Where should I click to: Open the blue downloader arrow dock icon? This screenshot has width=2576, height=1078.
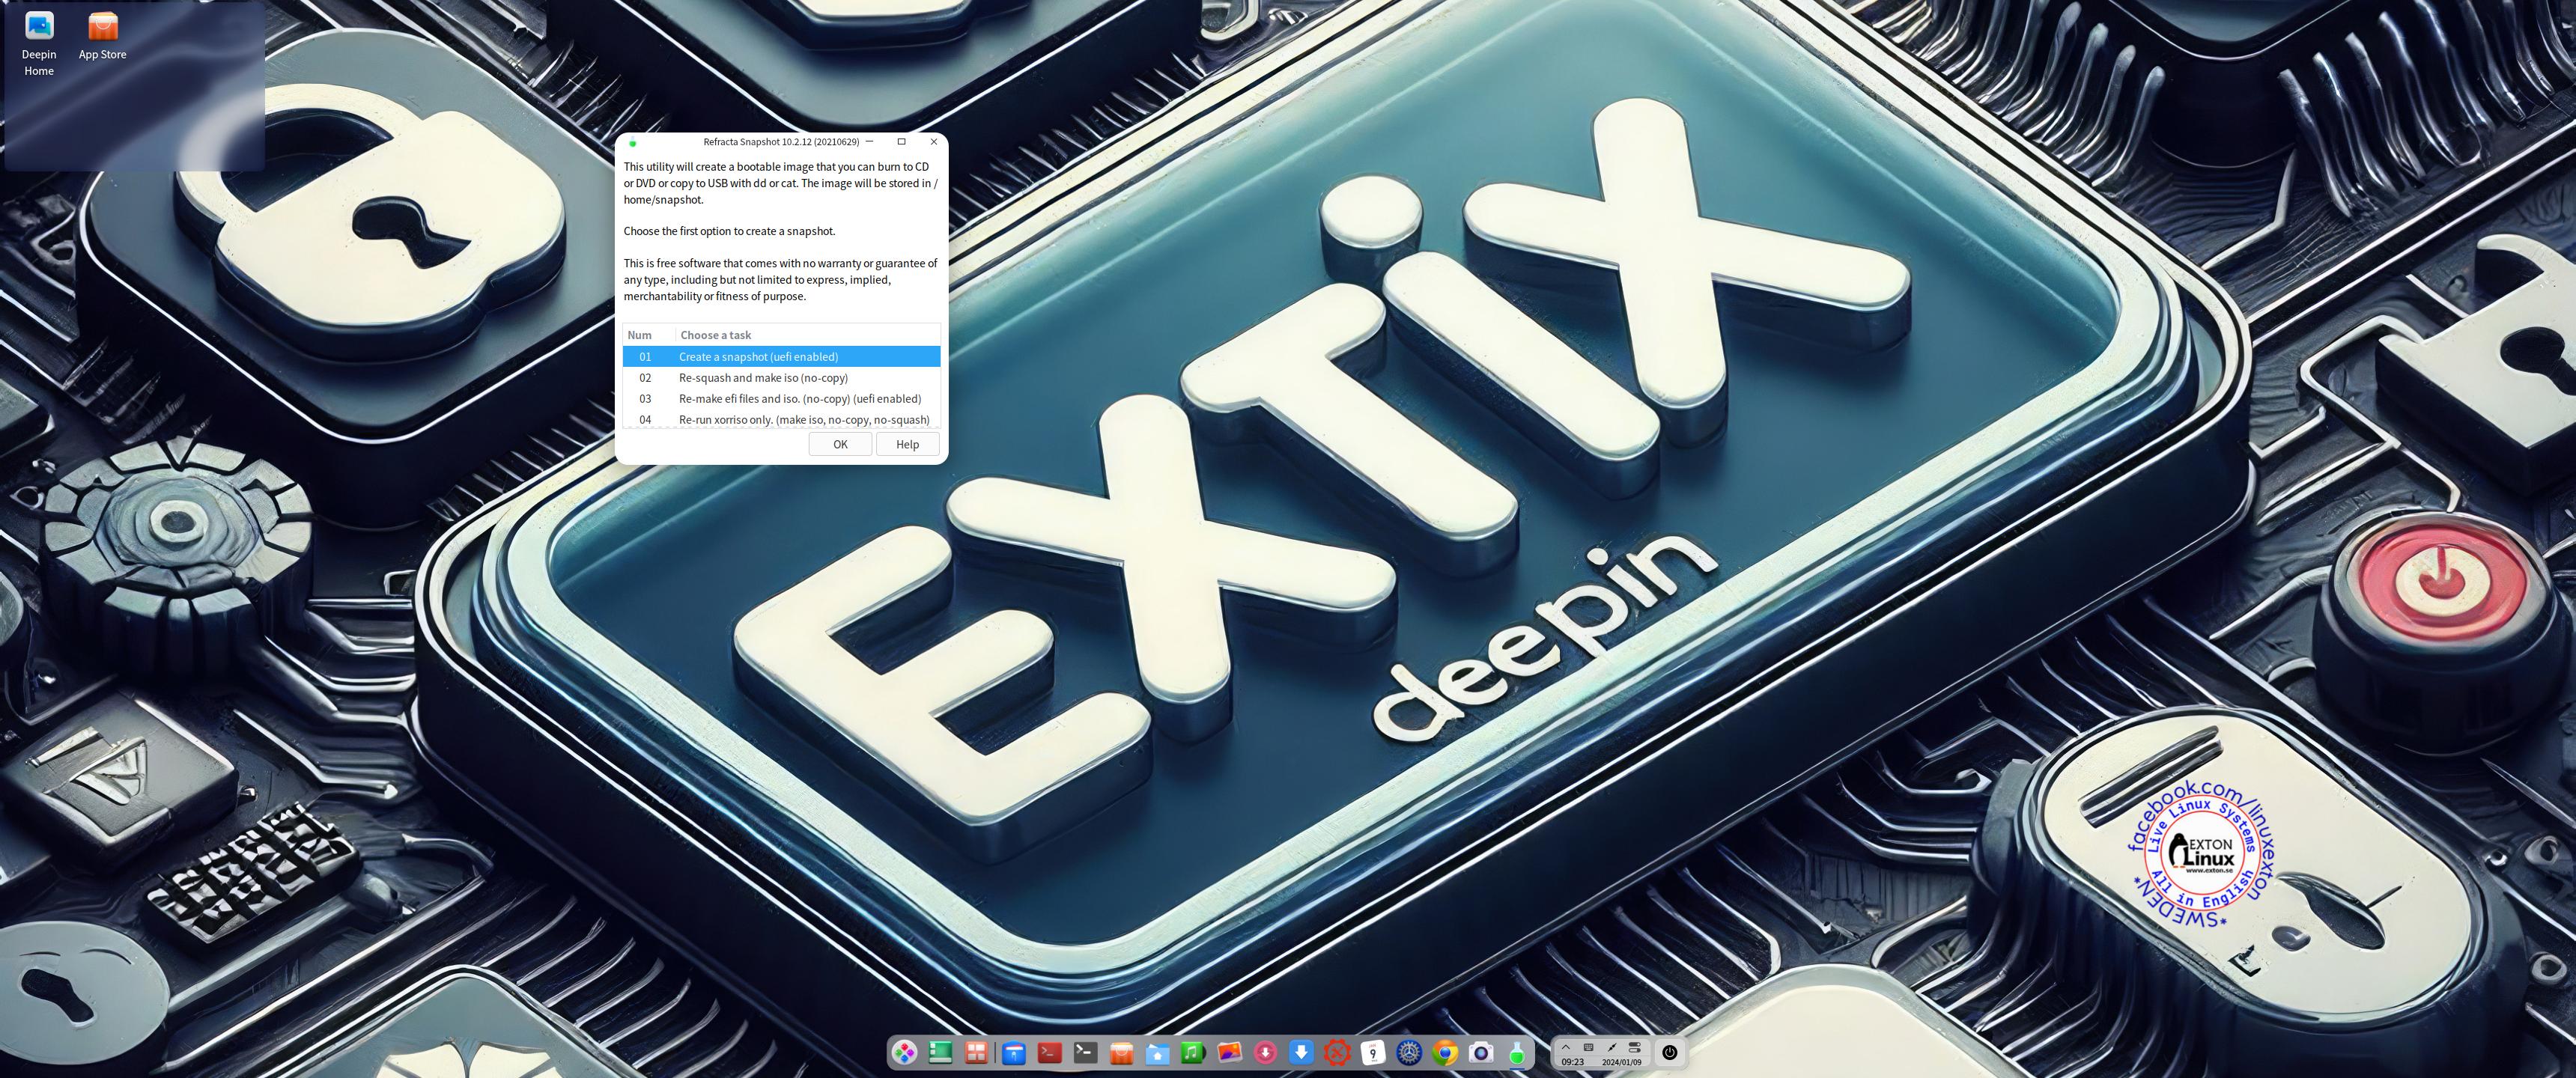pyautogui.click(x=1301, y=1052)
